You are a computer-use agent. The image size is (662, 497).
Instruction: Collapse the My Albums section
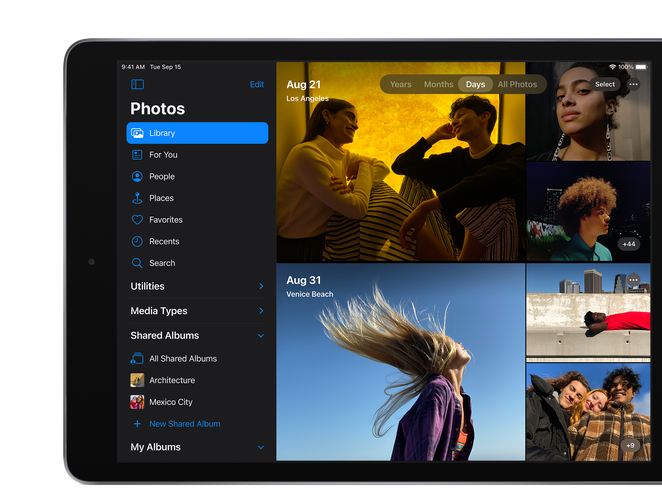click(261, 448)
